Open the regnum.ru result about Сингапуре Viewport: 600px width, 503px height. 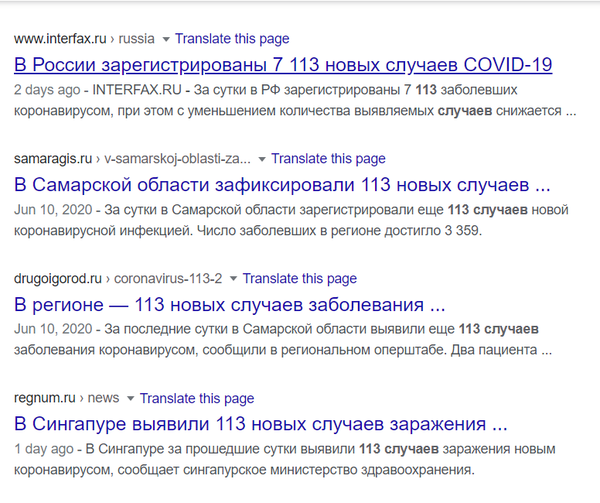click(x=261, y=424)
